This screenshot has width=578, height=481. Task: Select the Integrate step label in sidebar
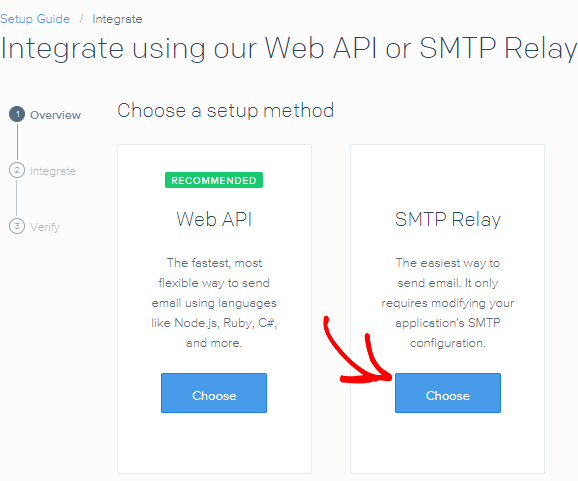(53, 171)
